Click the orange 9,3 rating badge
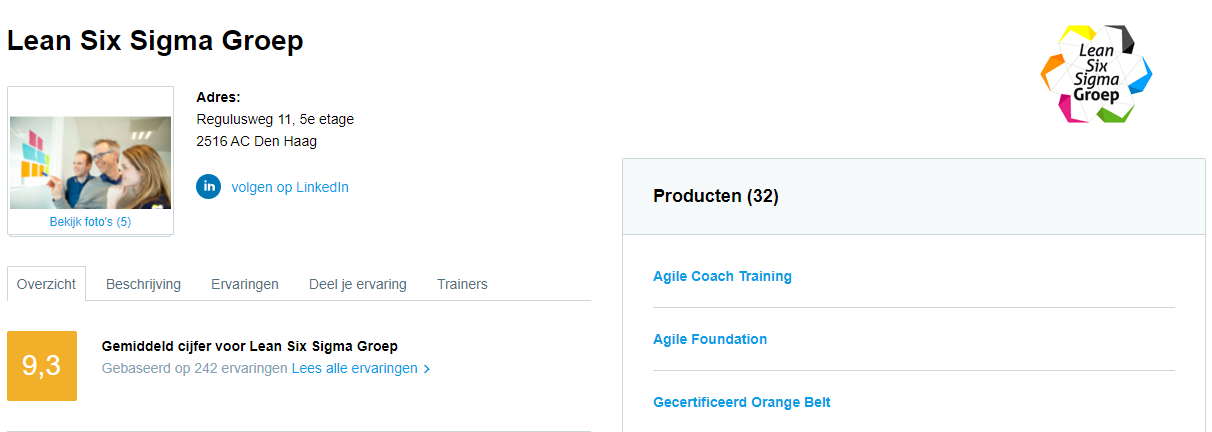Viewport: 1212px width, 432px height. click(x=42, y=366)
